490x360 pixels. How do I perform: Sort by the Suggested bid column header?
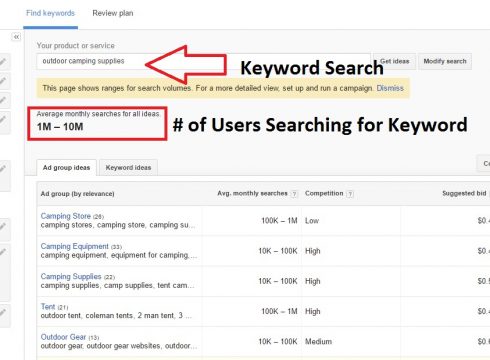(x=464, y=193)
